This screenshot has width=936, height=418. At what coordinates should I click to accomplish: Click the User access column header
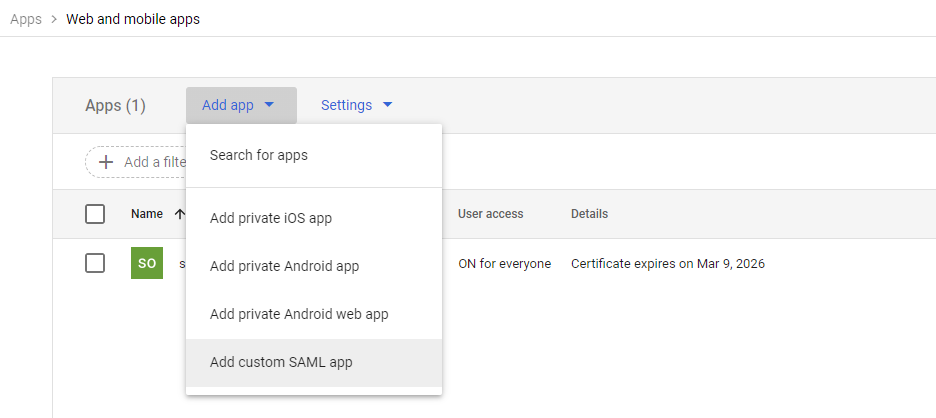[491, 214]
